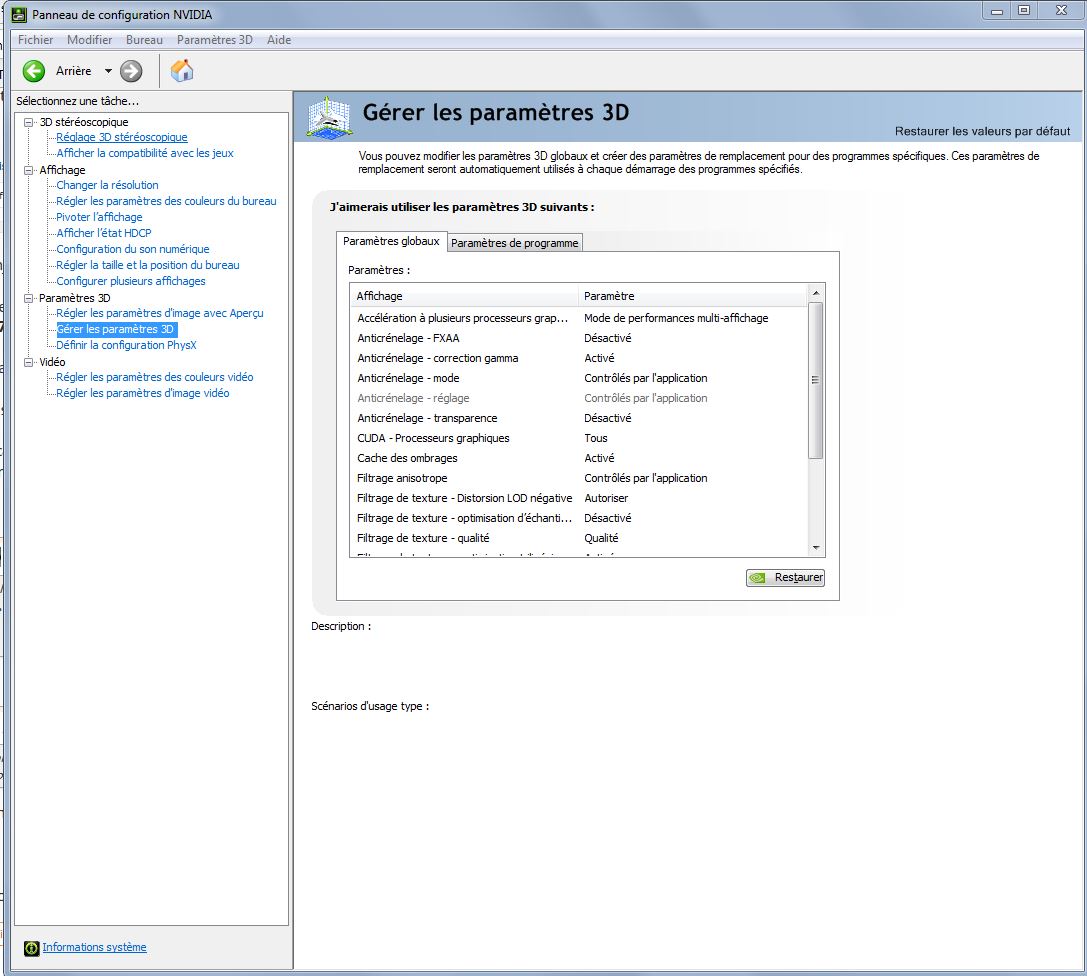The height and width of the screenshot is (976, 1087).
Task: Click the settings list scroll-up arrow
Action: [x=816, y=293]
